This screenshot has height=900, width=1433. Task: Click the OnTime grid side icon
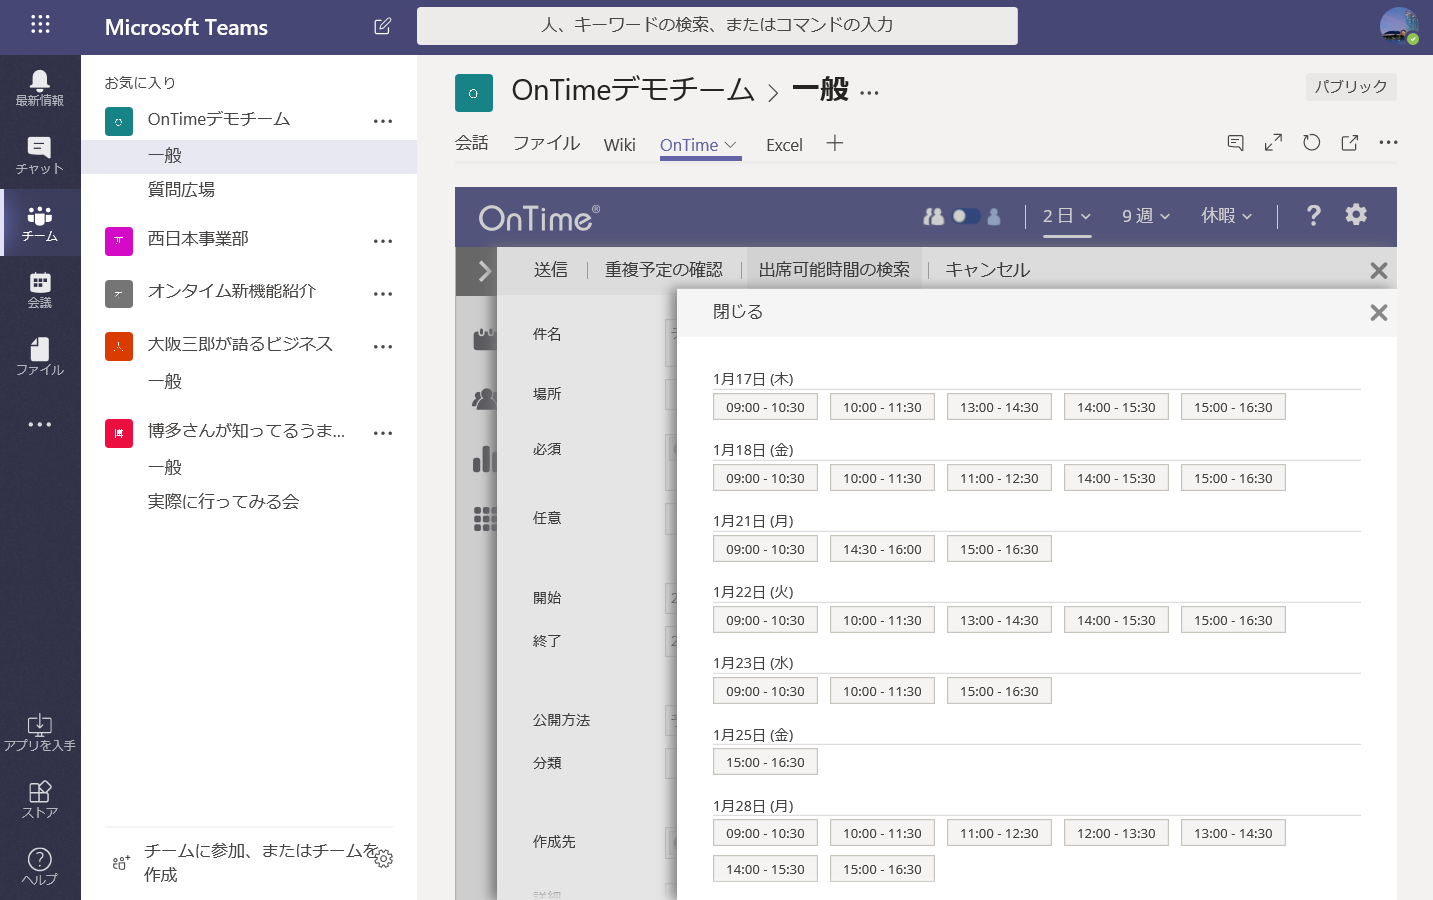485,518
